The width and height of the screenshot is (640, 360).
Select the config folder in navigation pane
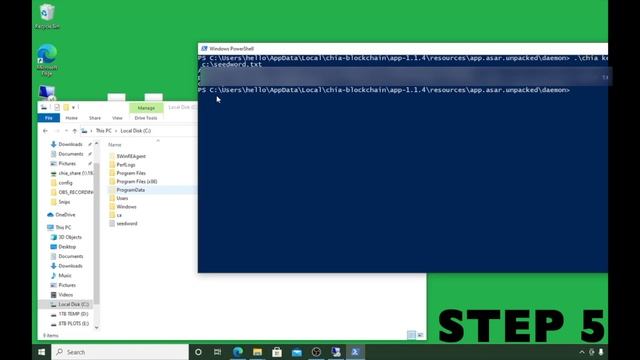click(x=65, y=183)
